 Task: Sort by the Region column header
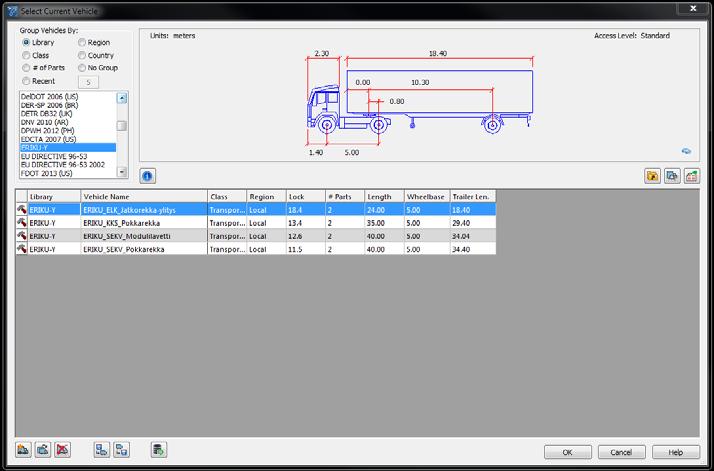tap(266, 197)
